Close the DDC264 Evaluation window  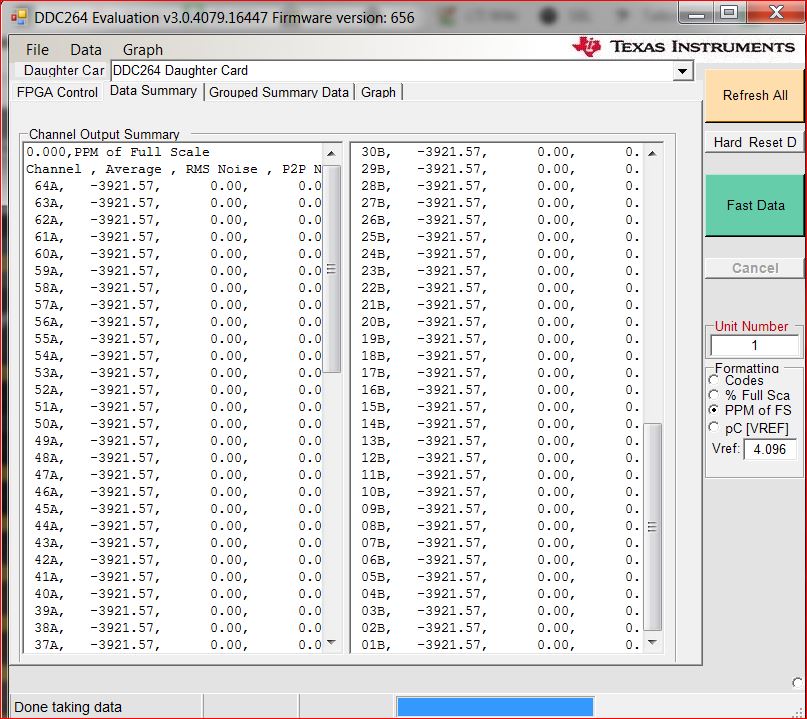pyautogui.click(x=775, y=13)
